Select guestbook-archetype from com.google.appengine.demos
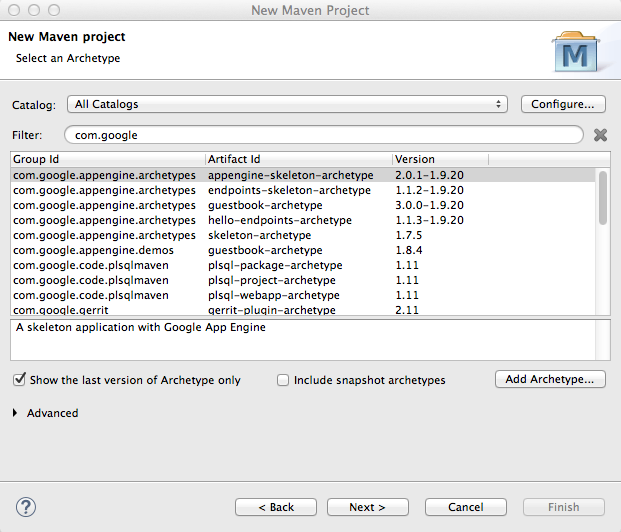 (x=303, y=250)
